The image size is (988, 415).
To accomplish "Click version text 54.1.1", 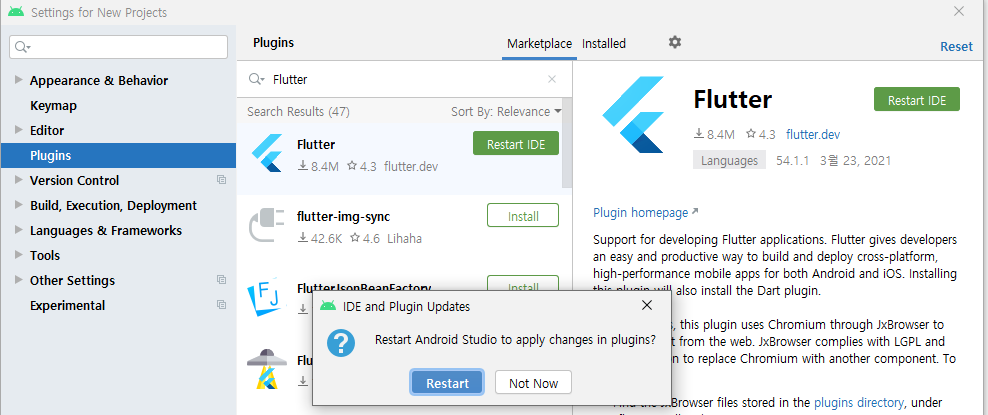I will click(x=792, y=161).
